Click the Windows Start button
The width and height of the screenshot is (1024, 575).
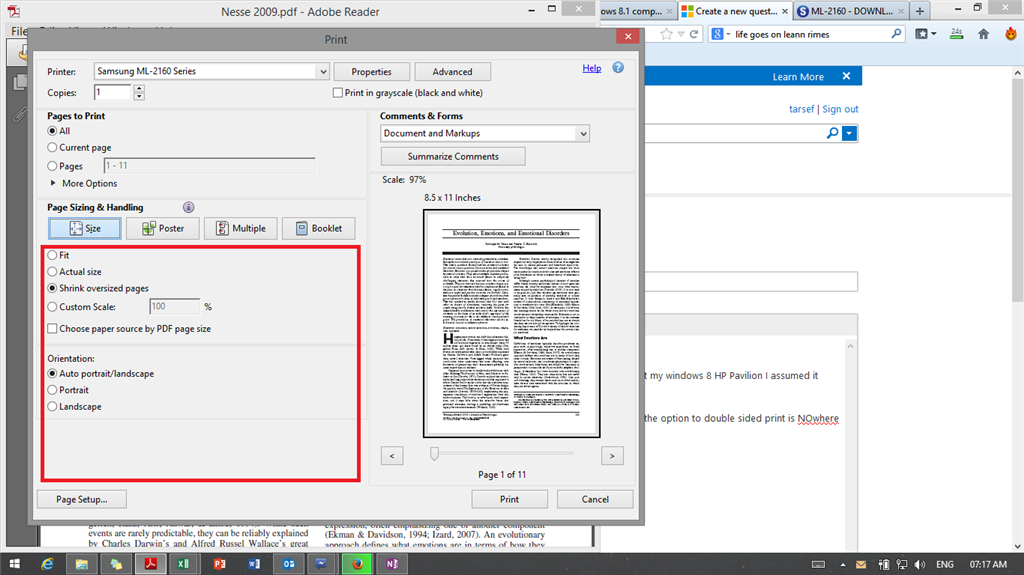point(14,564)
